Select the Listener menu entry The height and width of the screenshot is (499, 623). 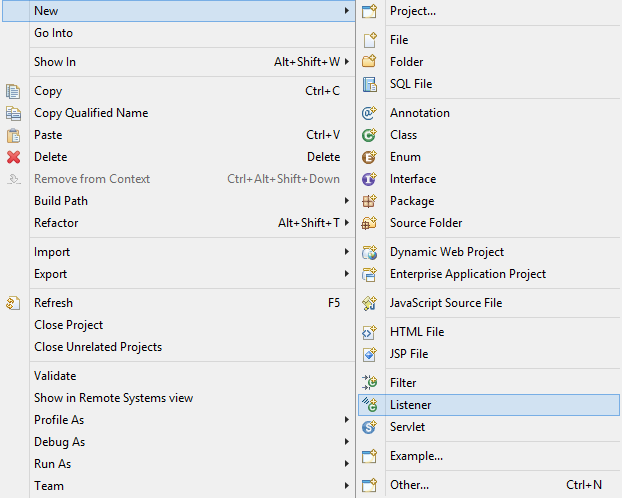(x=410, y=405)
